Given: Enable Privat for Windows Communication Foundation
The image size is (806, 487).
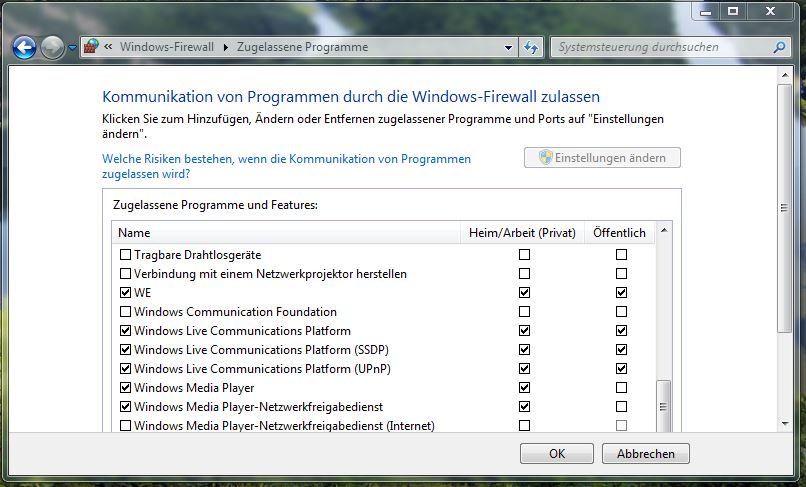Looking at the screenshot, I should coord(524,312).
